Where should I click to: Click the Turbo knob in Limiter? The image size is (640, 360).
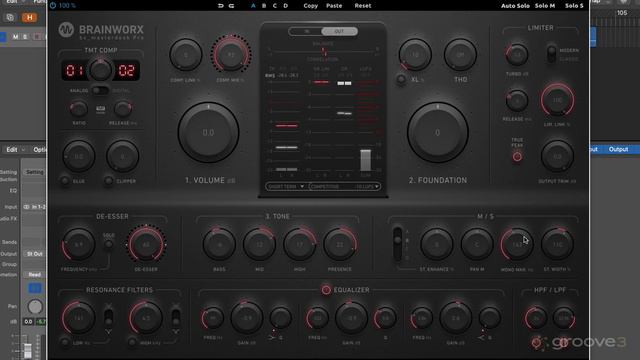(x=517, y=55)
